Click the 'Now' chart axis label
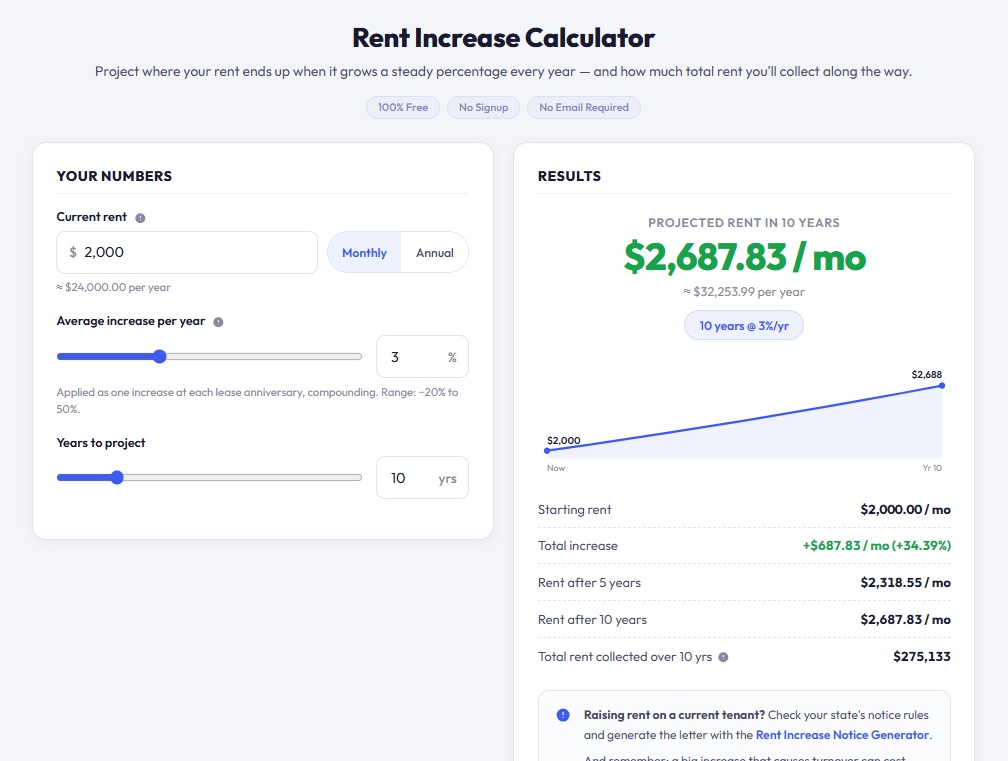Viewport: 1008px width, 761px height. click(555, 468)
